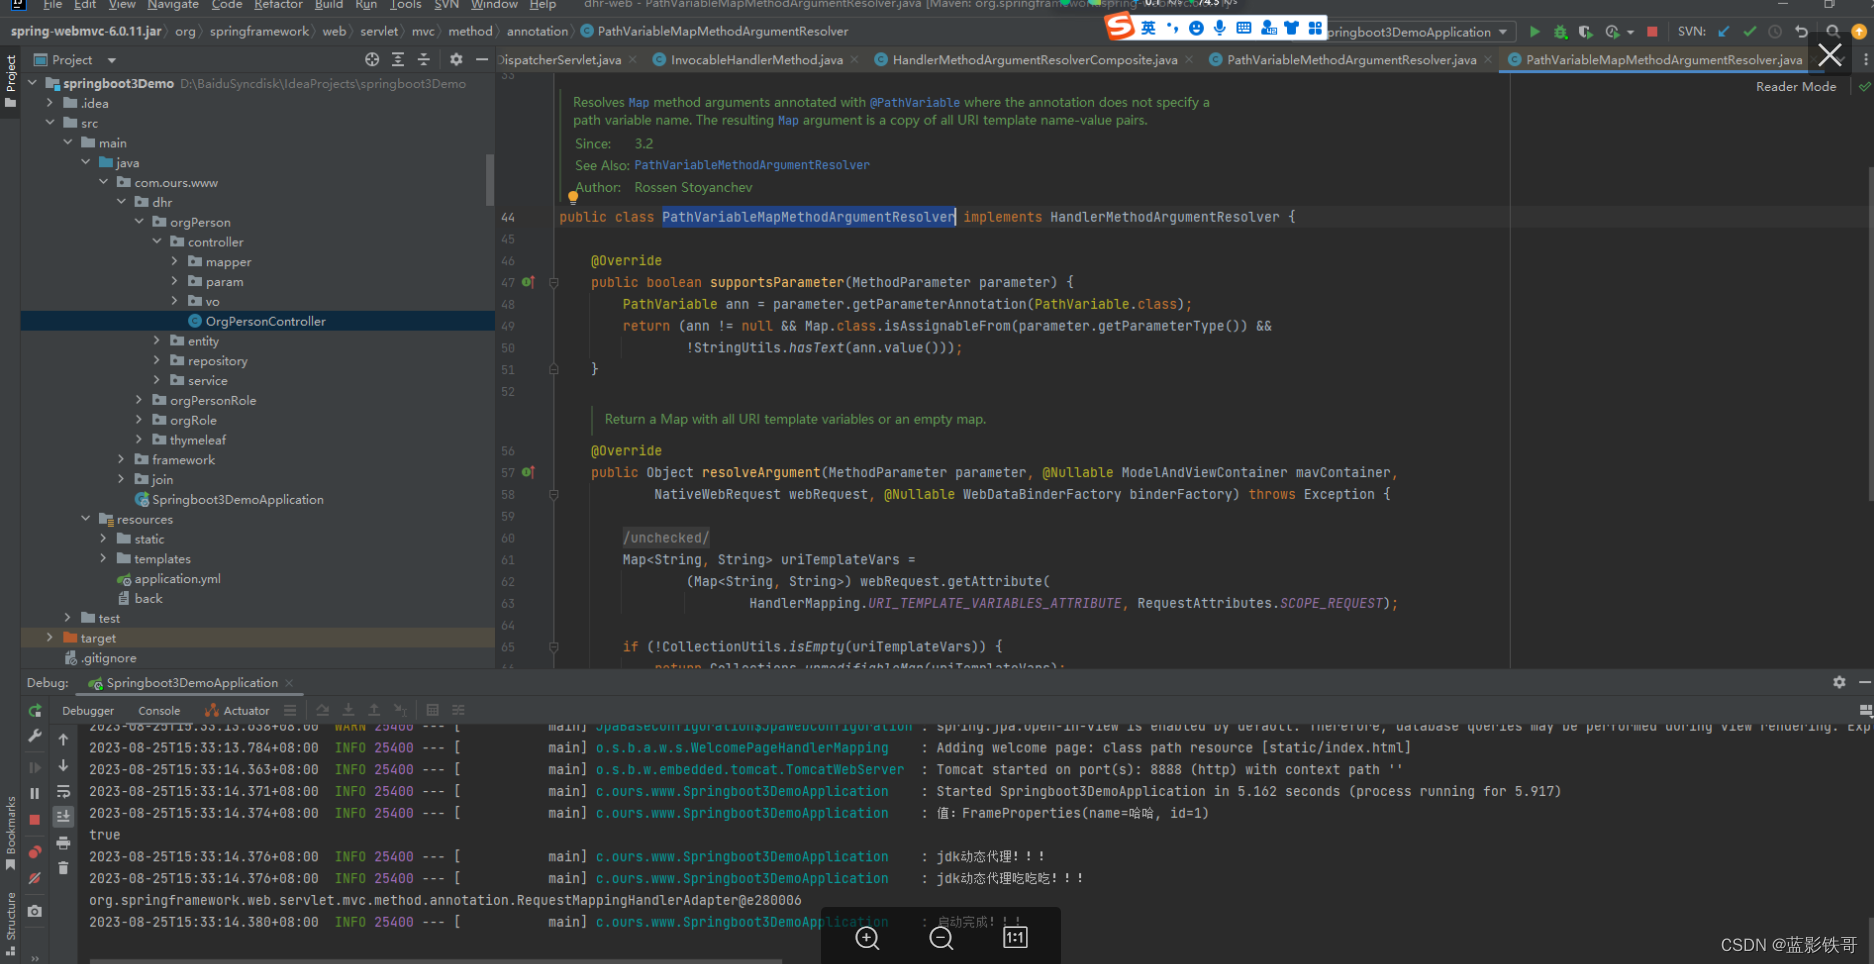Follow the See Also link to PathVariableMethodArgumentResolver
The image size is (1874, 964).
[752, 165]
